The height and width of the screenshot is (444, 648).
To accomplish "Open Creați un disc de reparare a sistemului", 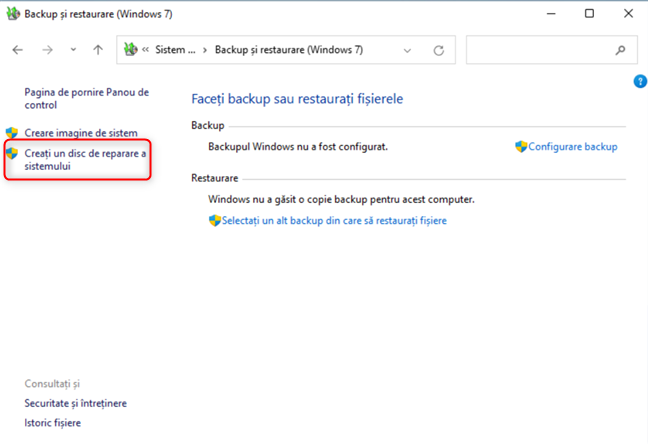I will (85, 160).
